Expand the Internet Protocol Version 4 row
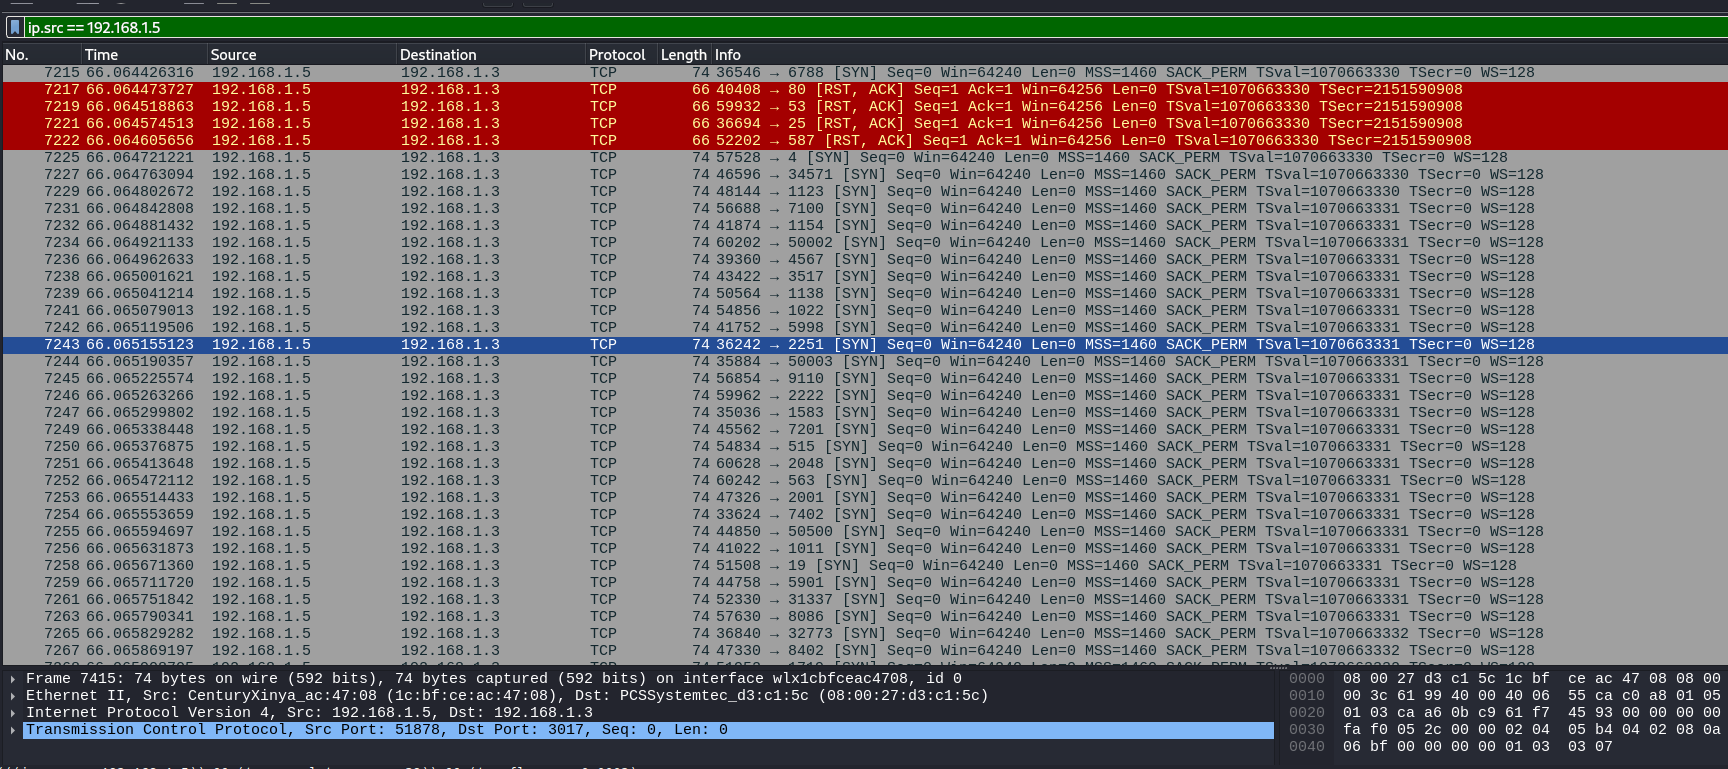 click(x=12, y=713)
